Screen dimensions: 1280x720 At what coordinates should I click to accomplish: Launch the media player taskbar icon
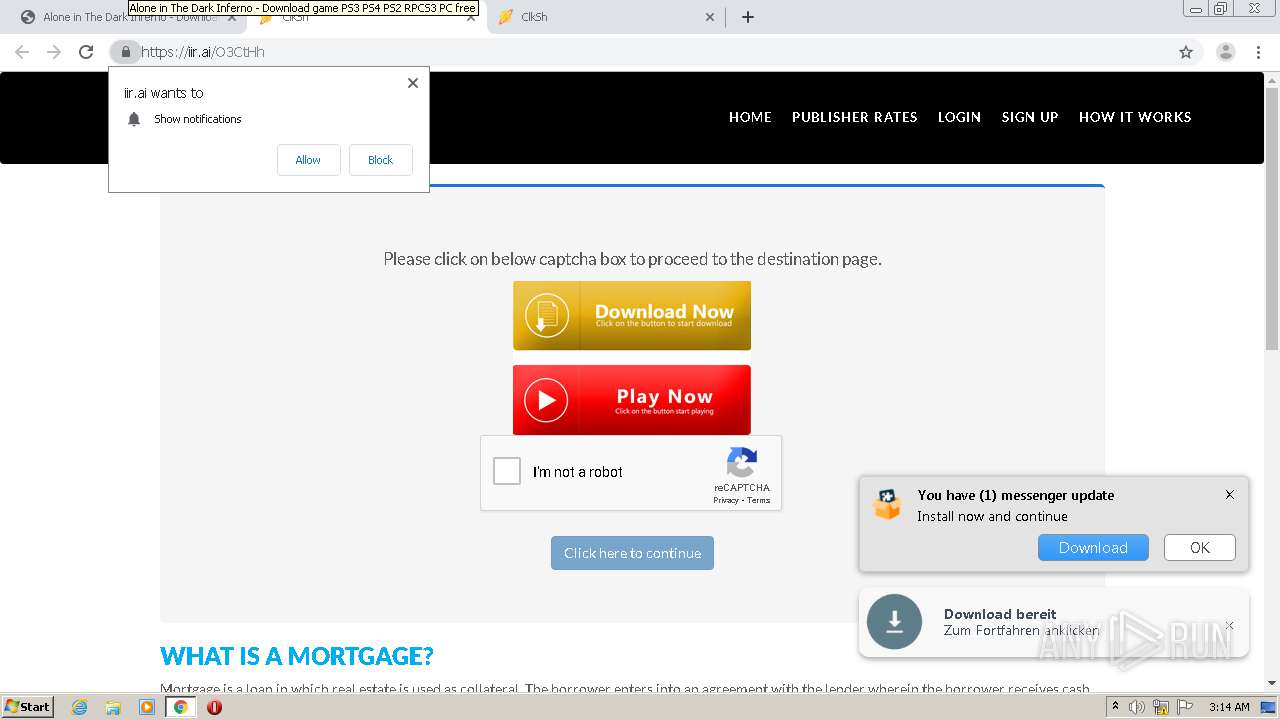147,707
